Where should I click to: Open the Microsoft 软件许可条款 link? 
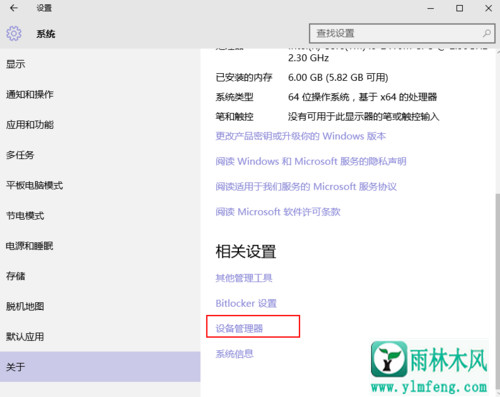point(278,212)
